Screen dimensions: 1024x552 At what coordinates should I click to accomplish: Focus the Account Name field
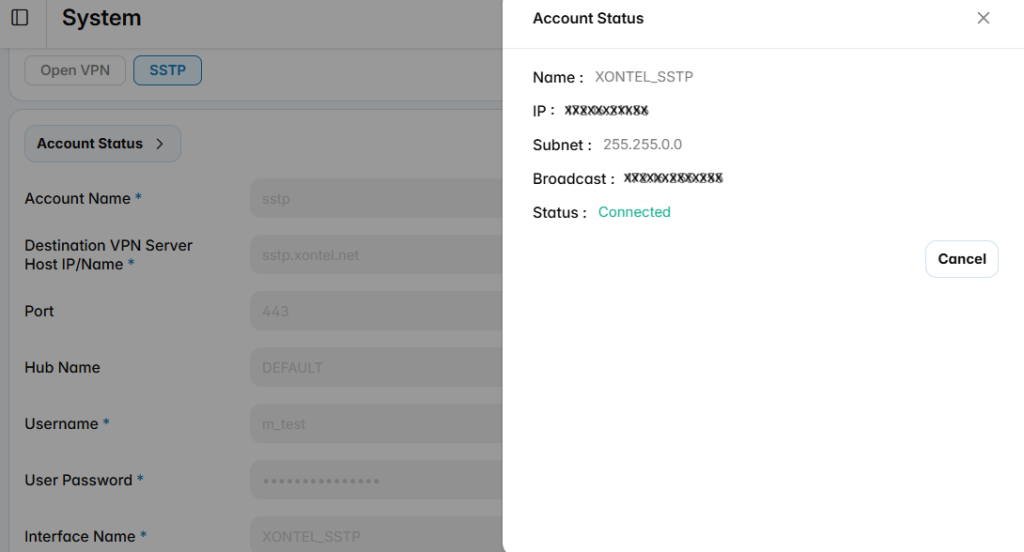(376, 199)
